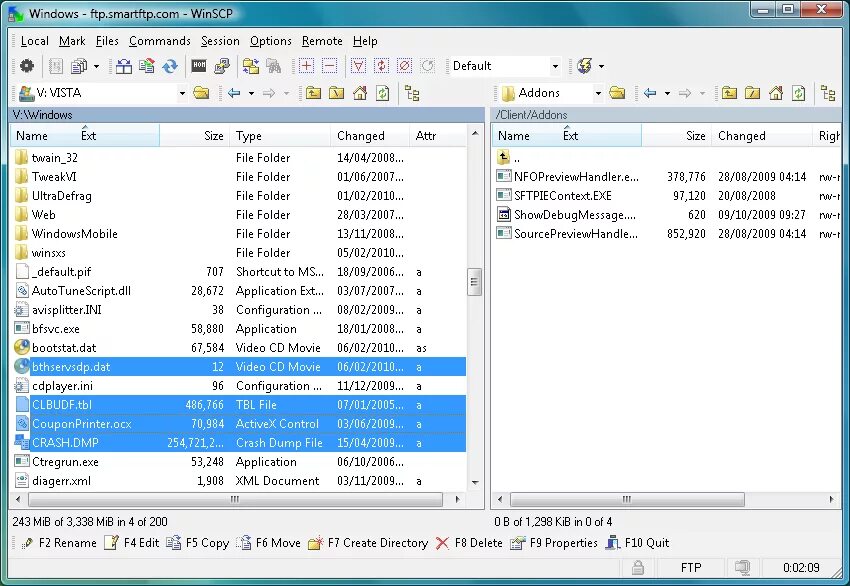Click the blue circular arrows sync icon
The height and width of the screenshot is (586, 850).
[170, 66]
